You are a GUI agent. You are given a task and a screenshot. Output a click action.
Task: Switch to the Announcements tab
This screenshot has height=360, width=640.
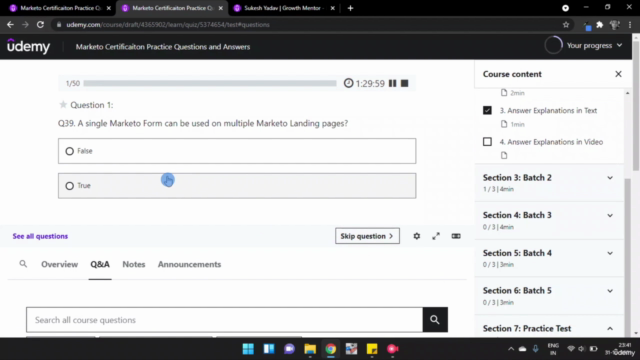189,264
